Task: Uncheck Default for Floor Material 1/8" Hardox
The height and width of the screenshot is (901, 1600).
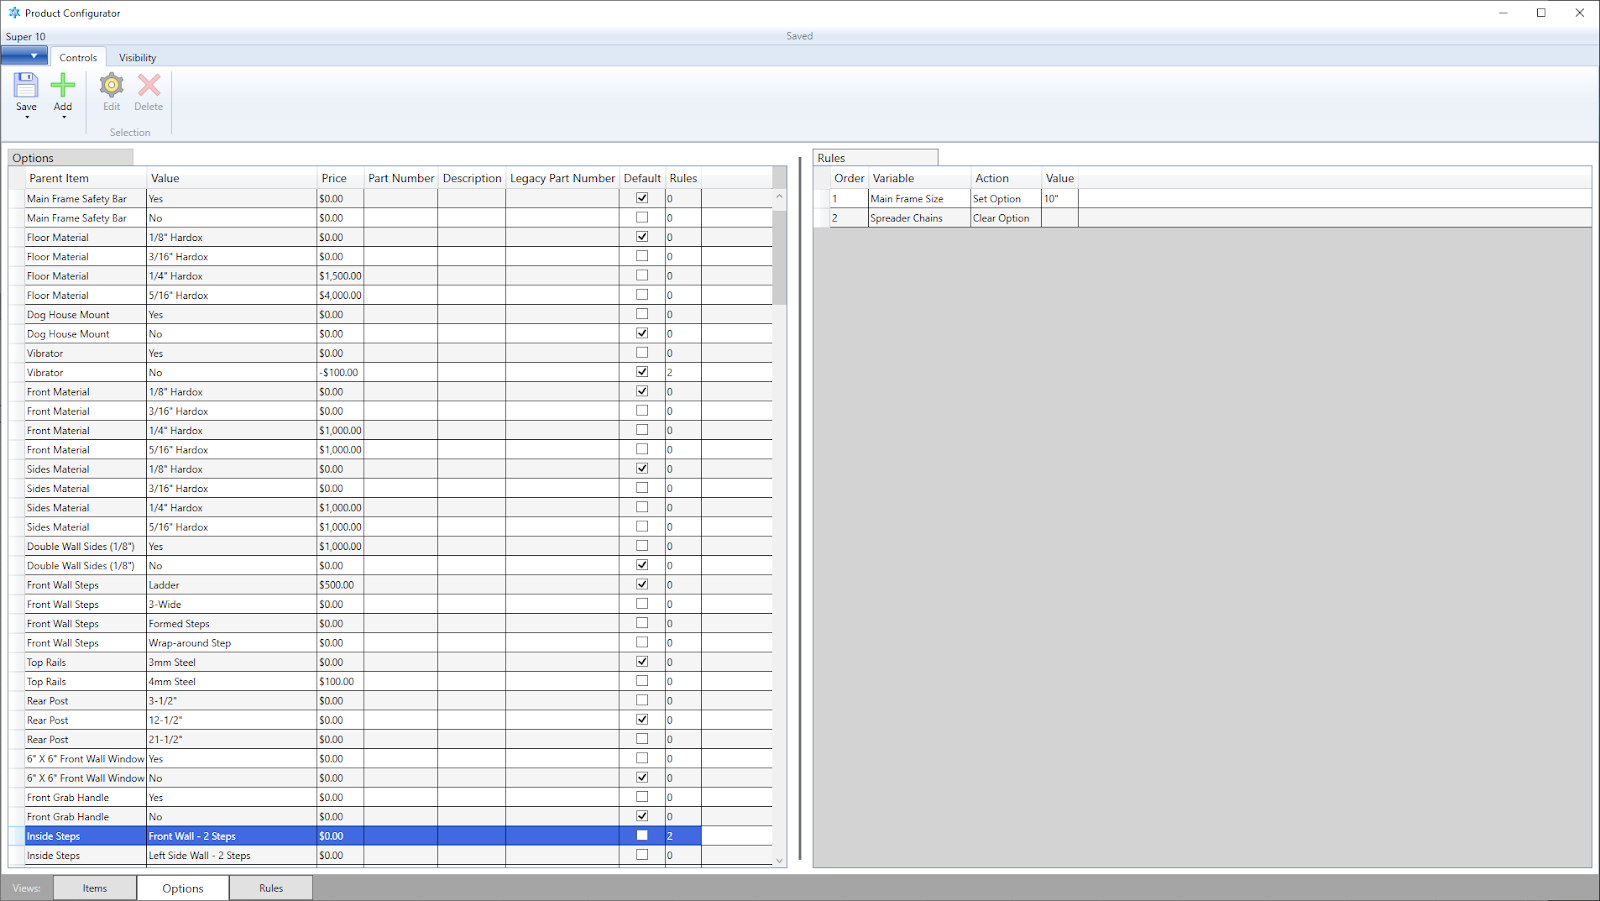Action: pos(642,237)
